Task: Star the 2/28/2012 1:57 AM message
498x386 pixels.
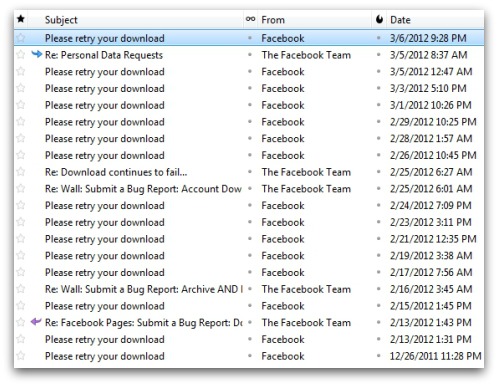Action: pyautogui.click(x=21, y=138)
